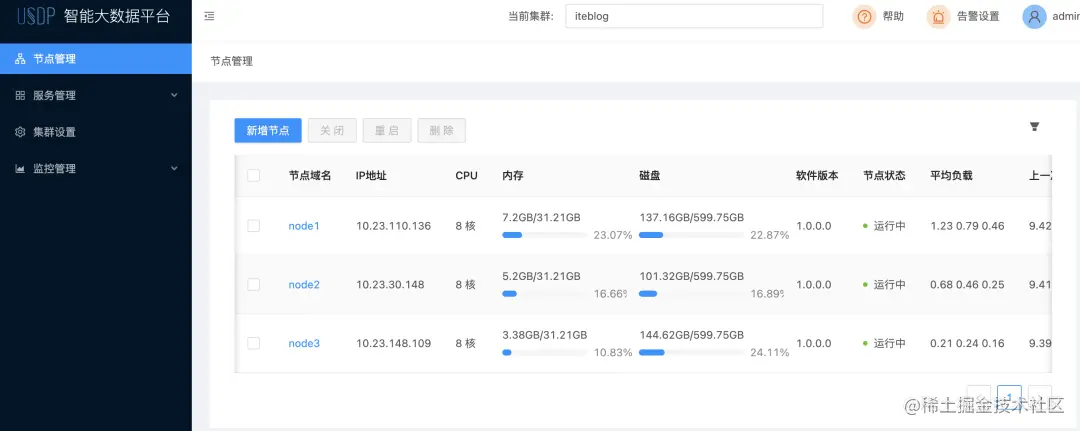Click the 告警设置 label
The width and height of the screenshot is (1080, 431).
978,17
